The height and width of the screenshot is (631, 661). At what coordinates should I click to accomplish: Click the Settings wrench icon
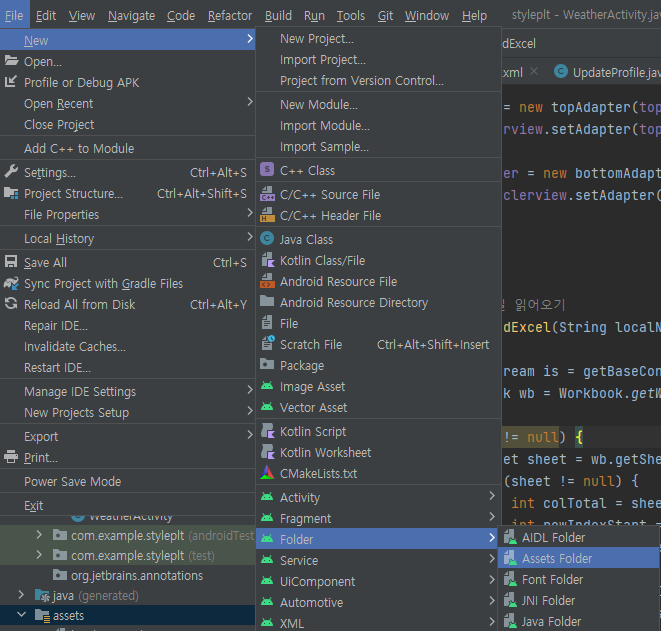coord(11,172)
